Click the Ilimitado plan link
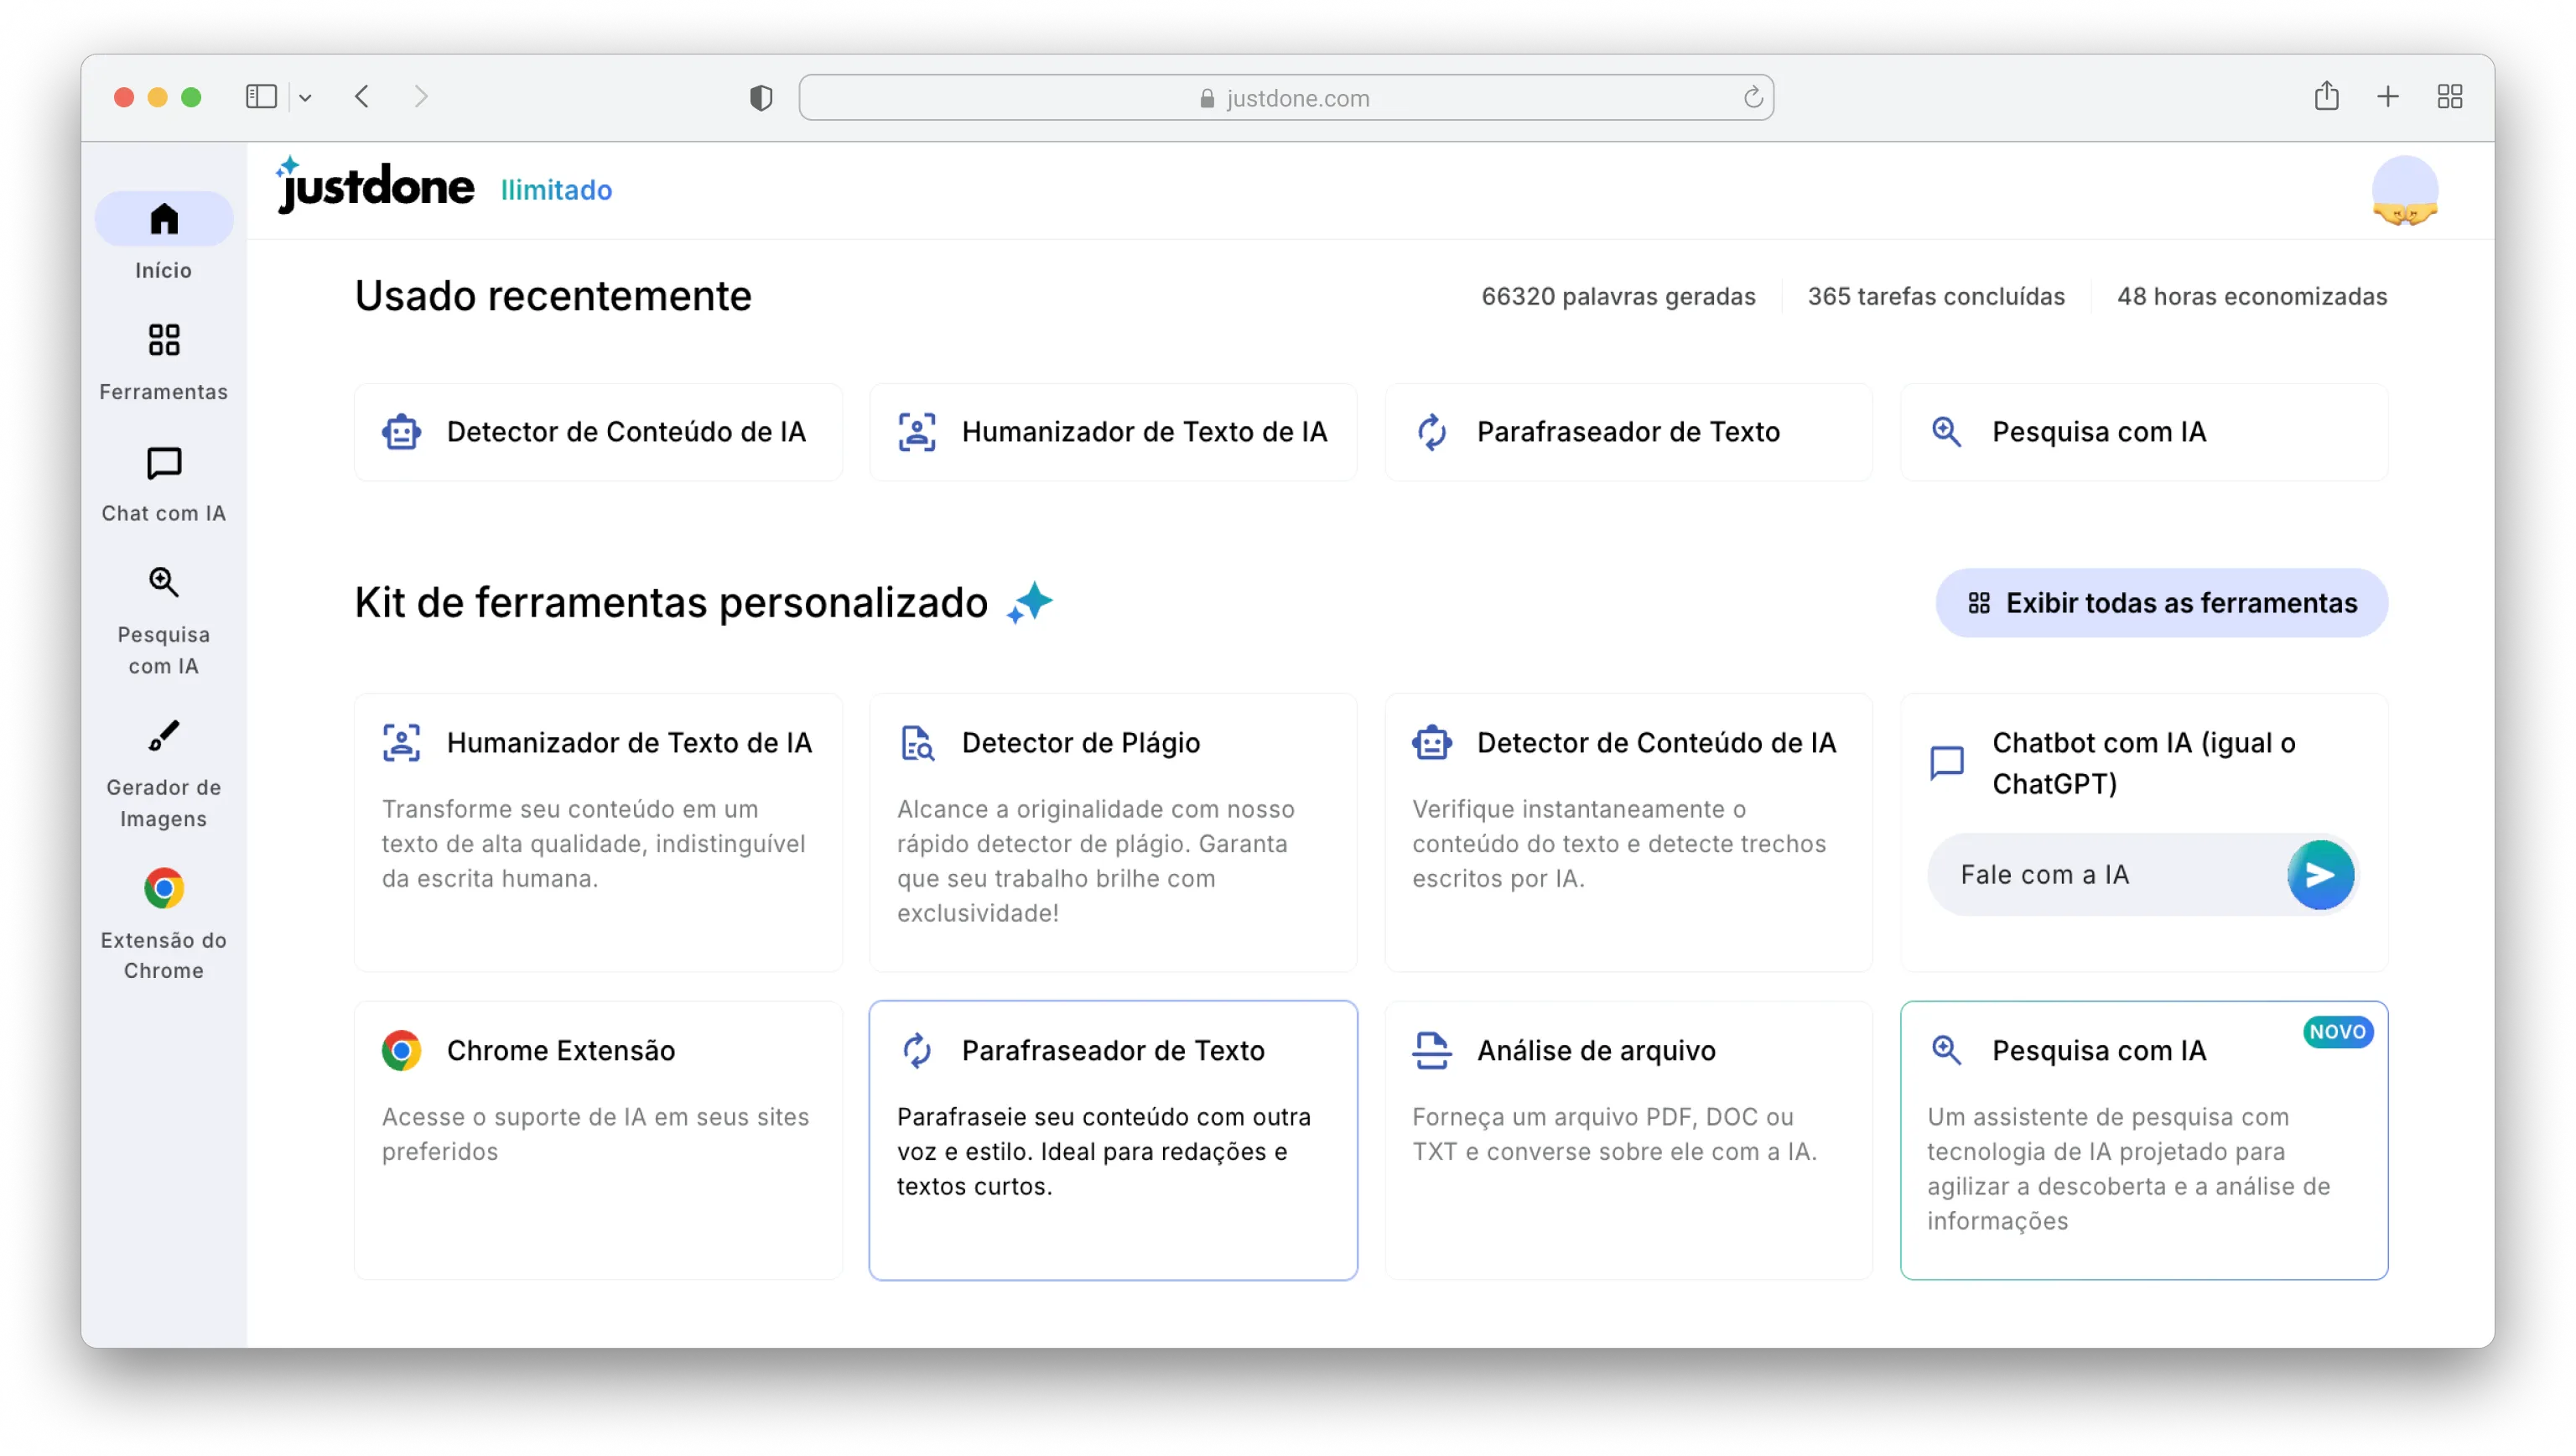Image resolution: width=2576 pixels, height=1456 pixels. [x=556, y=190]
